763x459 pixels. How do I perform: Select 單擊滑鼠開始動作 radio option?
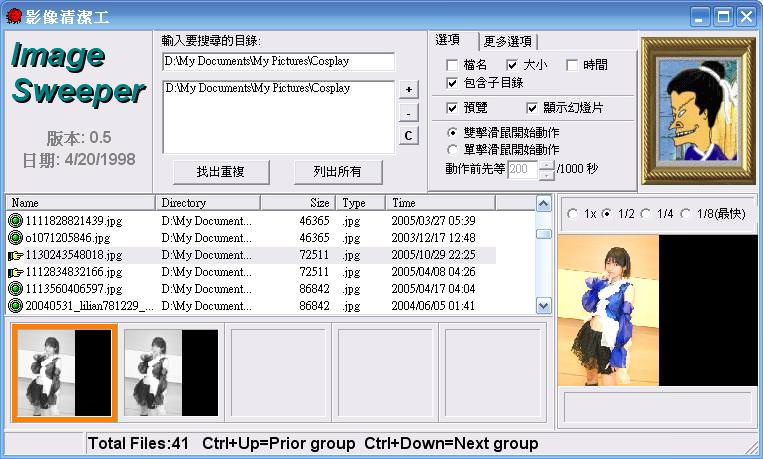(x=452, y=149)
